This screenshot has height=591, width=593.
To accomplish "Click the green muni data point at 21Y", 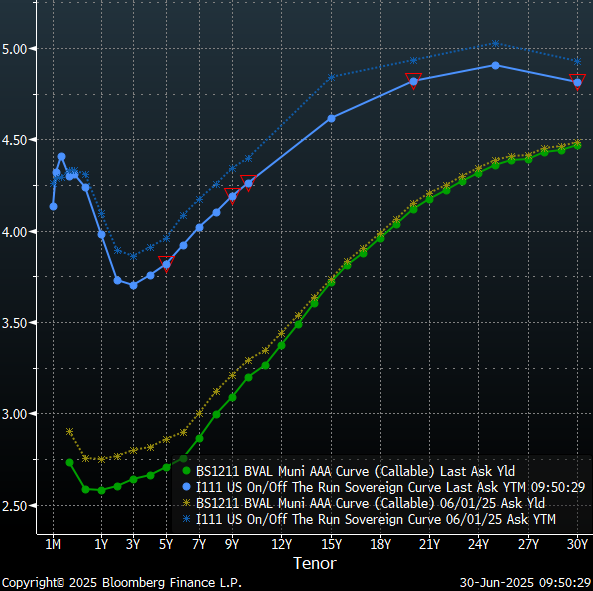I will tap(430, 199).
